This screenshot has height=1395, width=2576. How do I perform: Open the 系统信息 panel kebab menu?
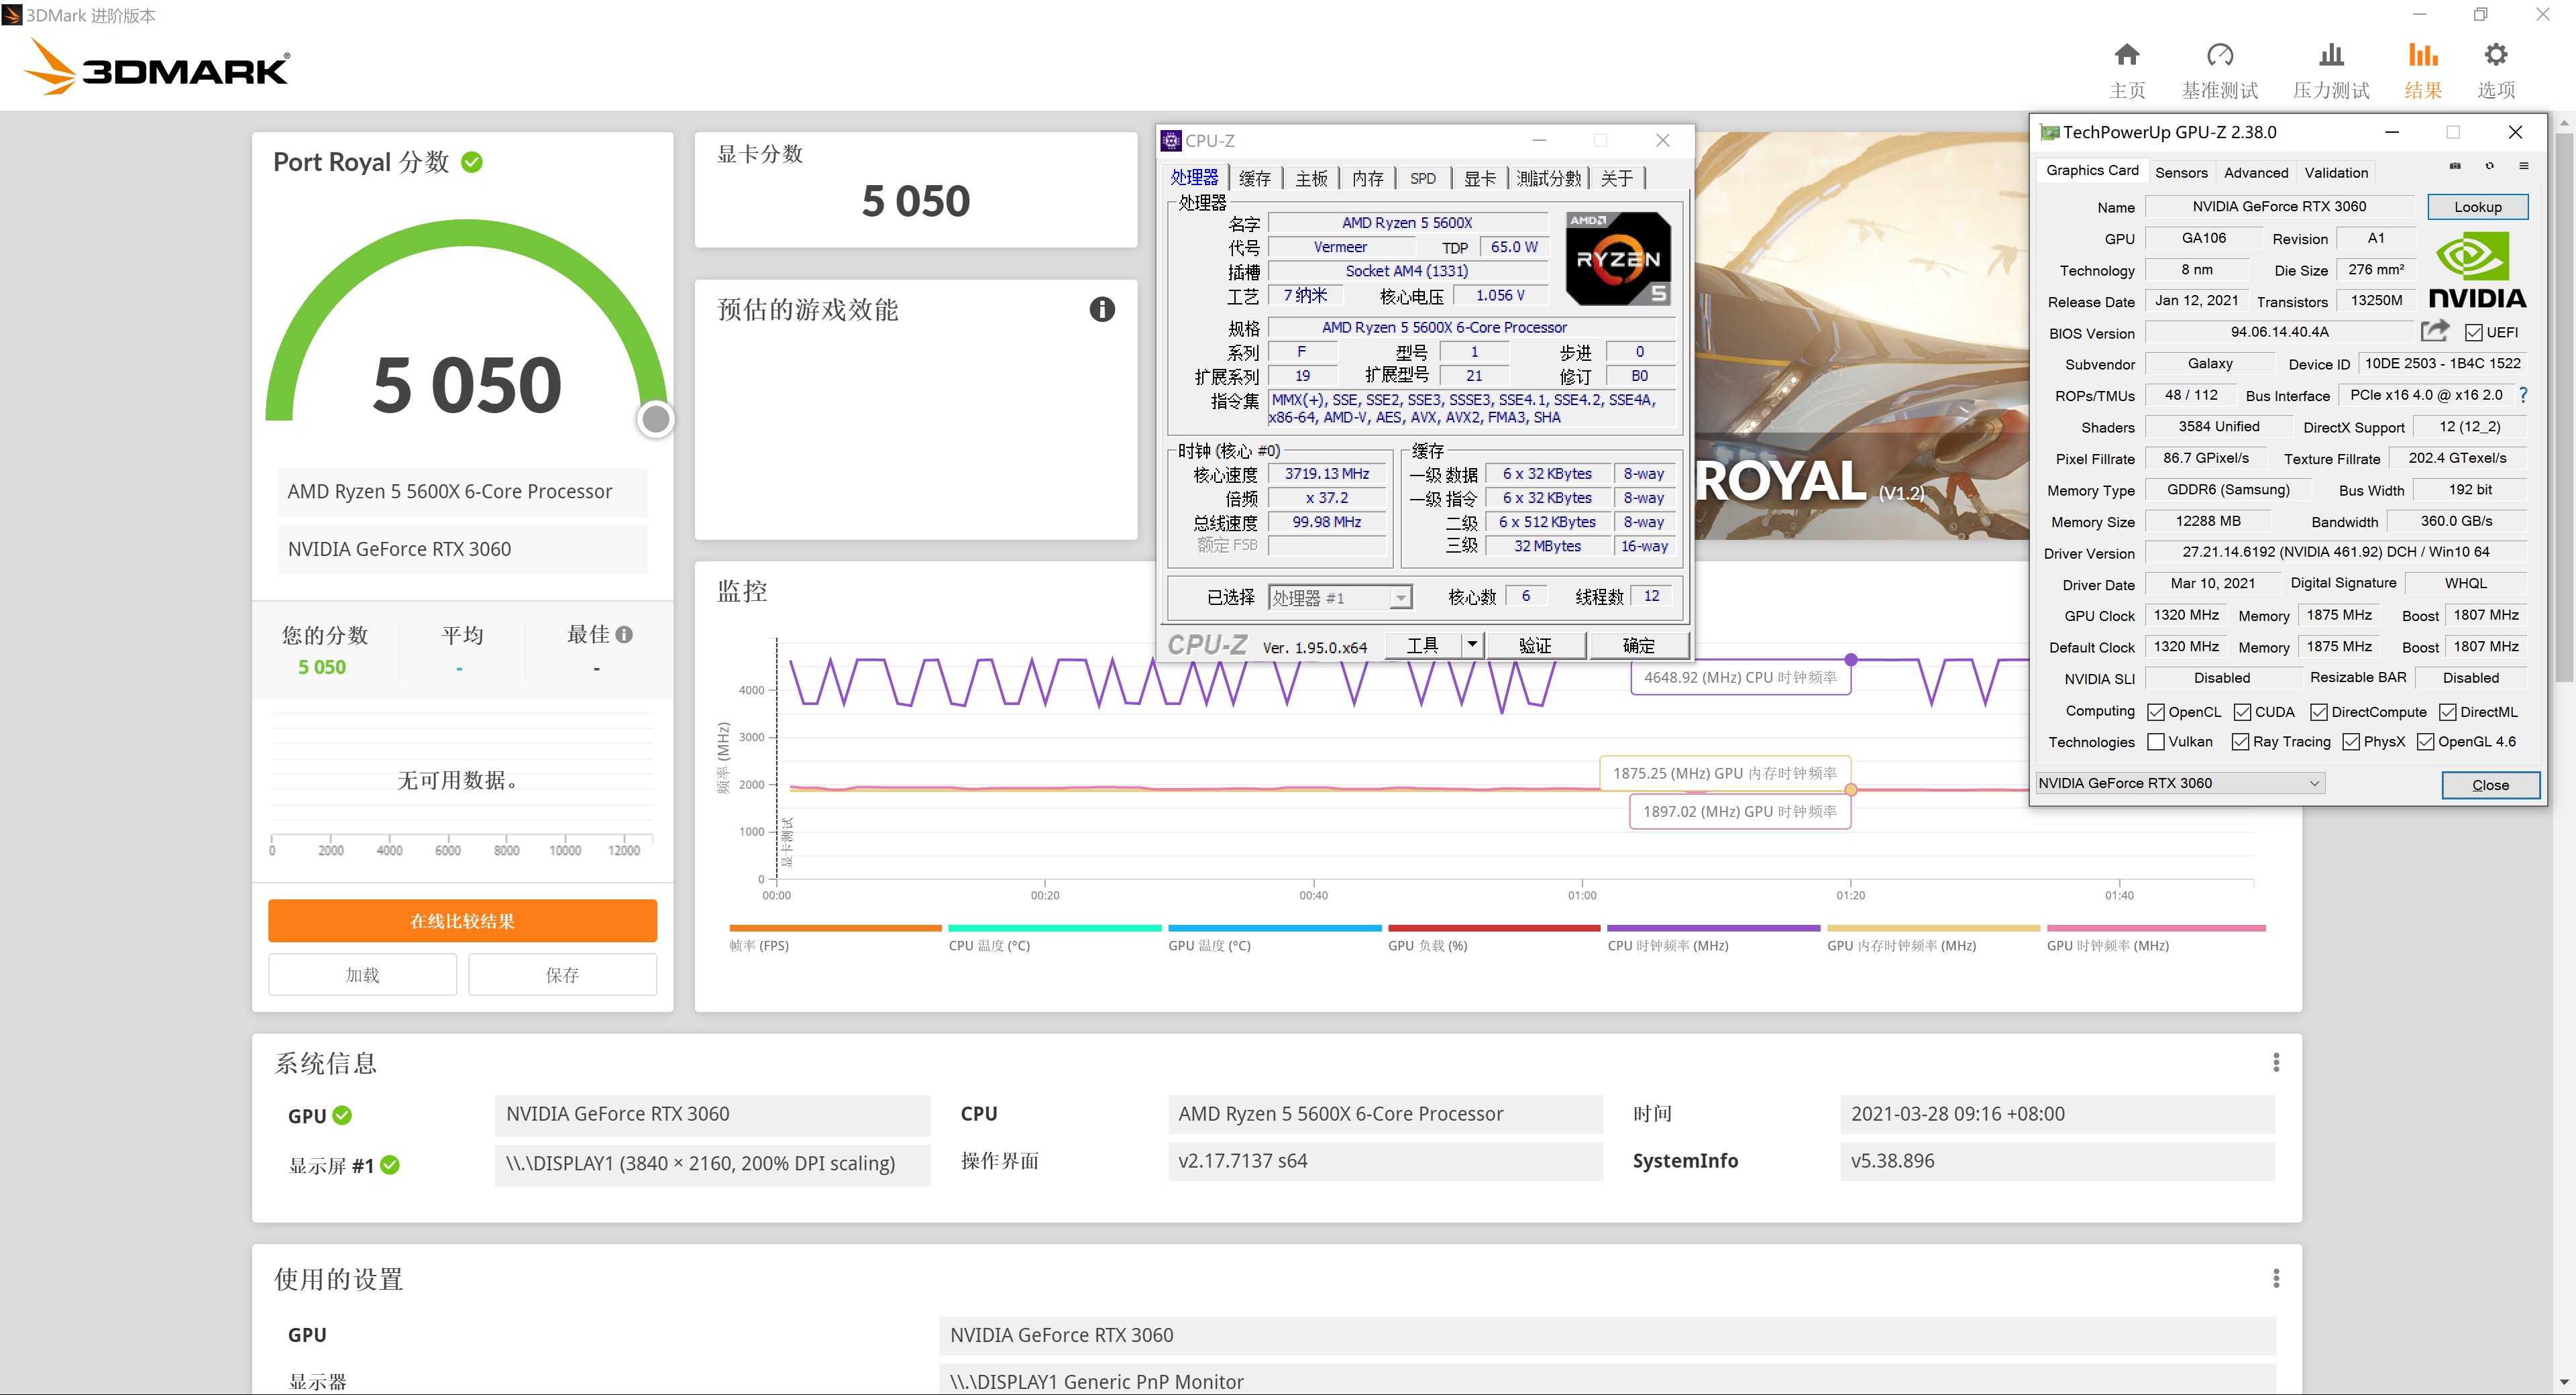[2277, 1061]
